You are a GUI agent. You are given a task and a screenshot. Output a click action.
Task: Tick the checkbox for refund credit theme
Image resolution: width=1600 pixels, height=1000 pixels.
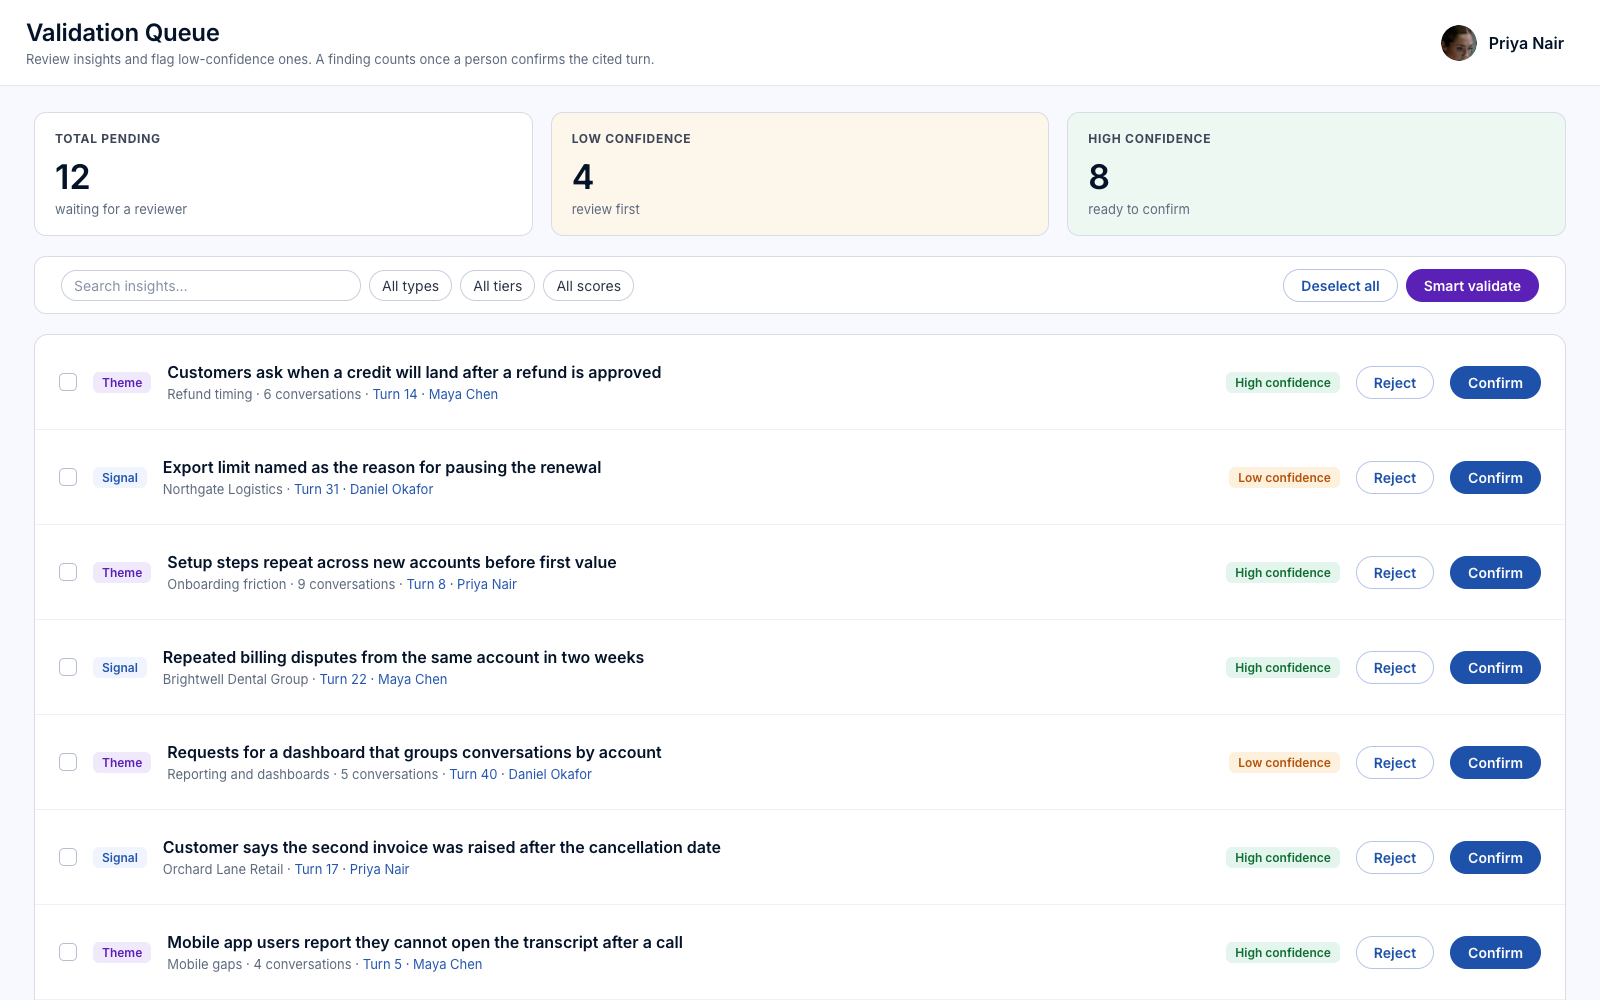coord(68,382)
